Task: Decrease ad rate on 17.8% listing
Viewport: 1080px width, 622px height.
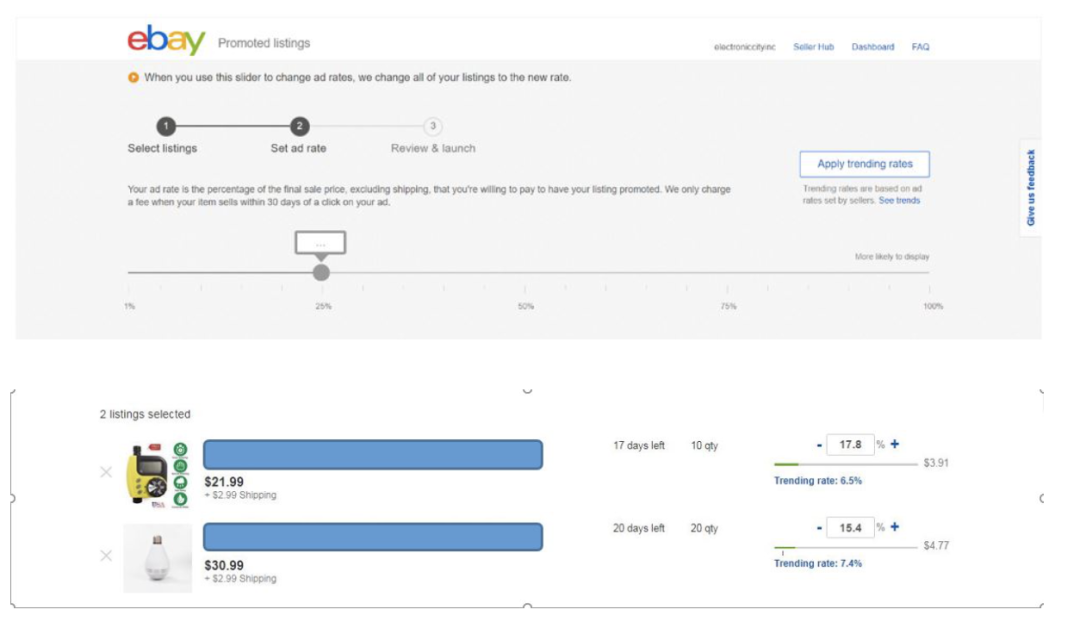Action: click(819, 445)
